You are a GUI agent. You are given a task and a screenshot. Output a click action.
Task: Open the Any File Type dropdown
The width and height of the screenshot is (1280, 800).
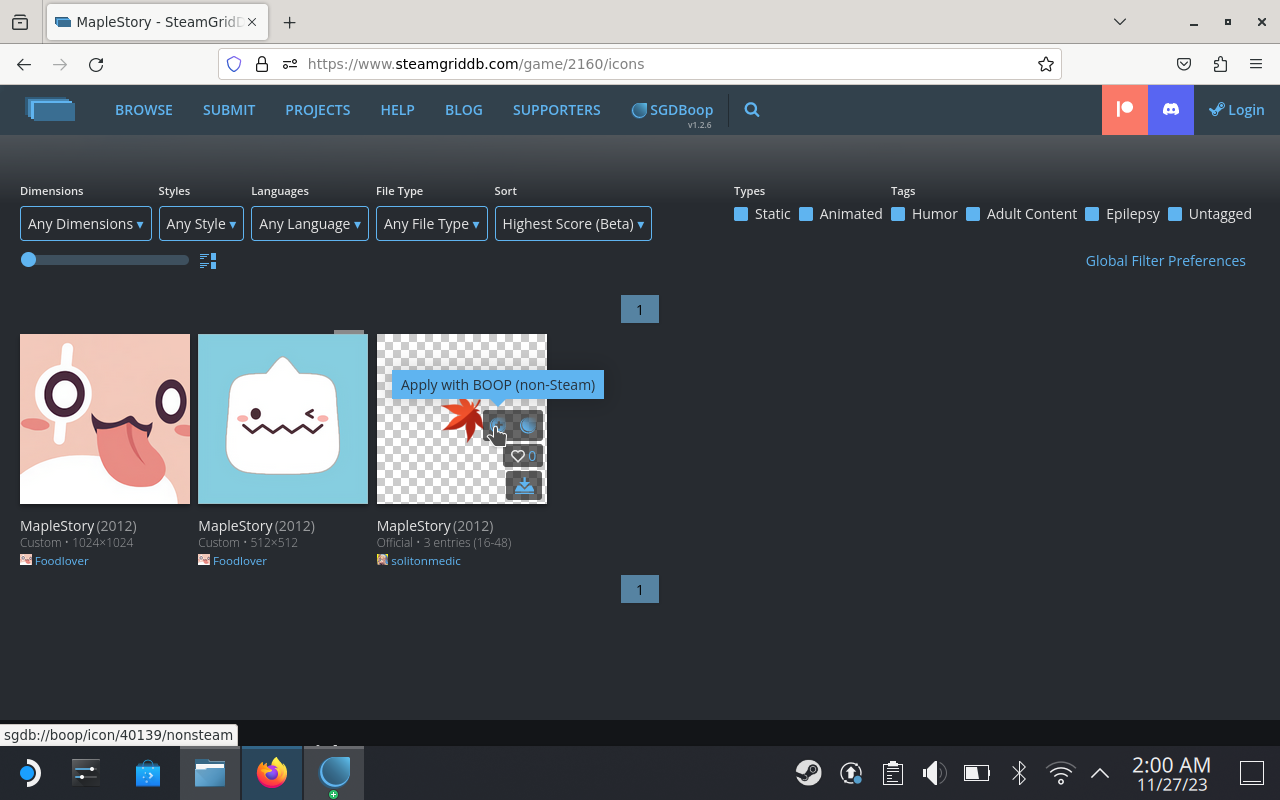click(x=432, y=224)
